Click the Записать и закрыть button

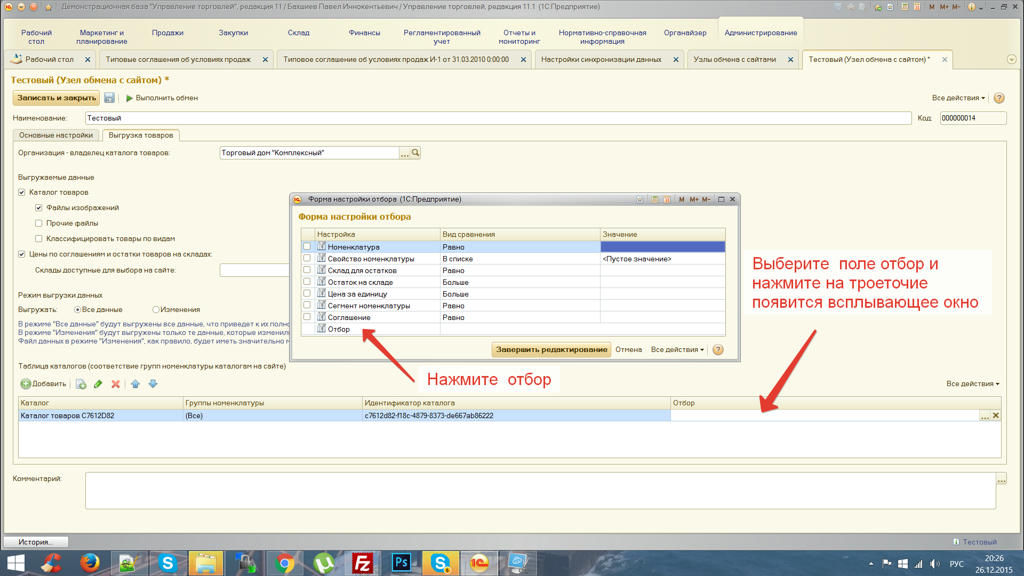(56, 98)
